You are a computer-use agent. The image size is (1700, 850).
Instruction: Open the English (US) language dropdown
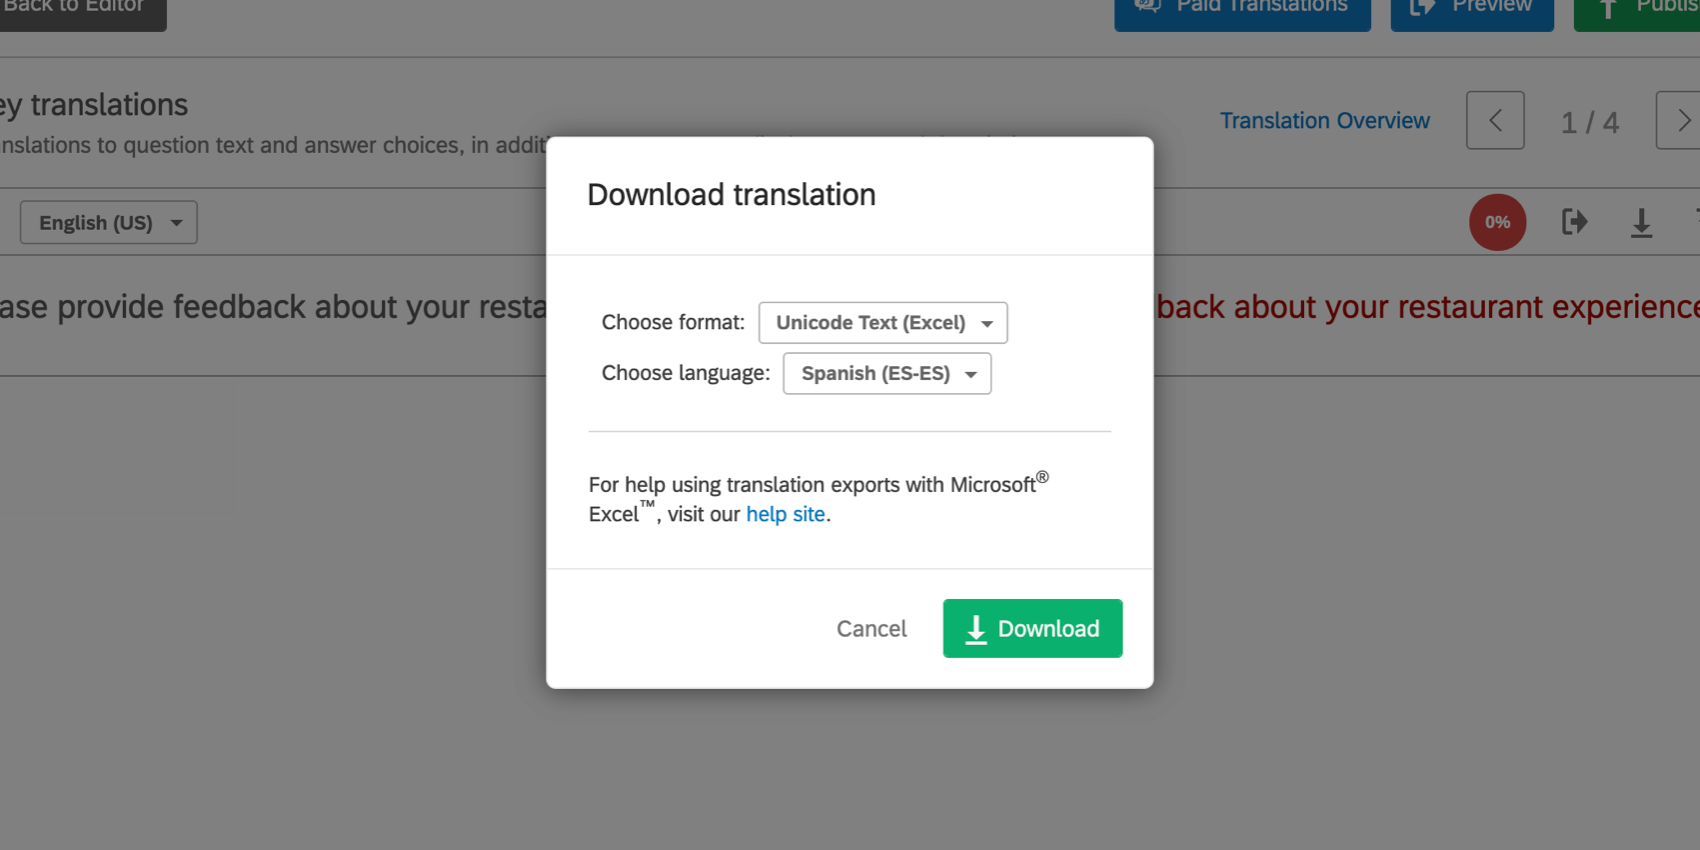109,222
